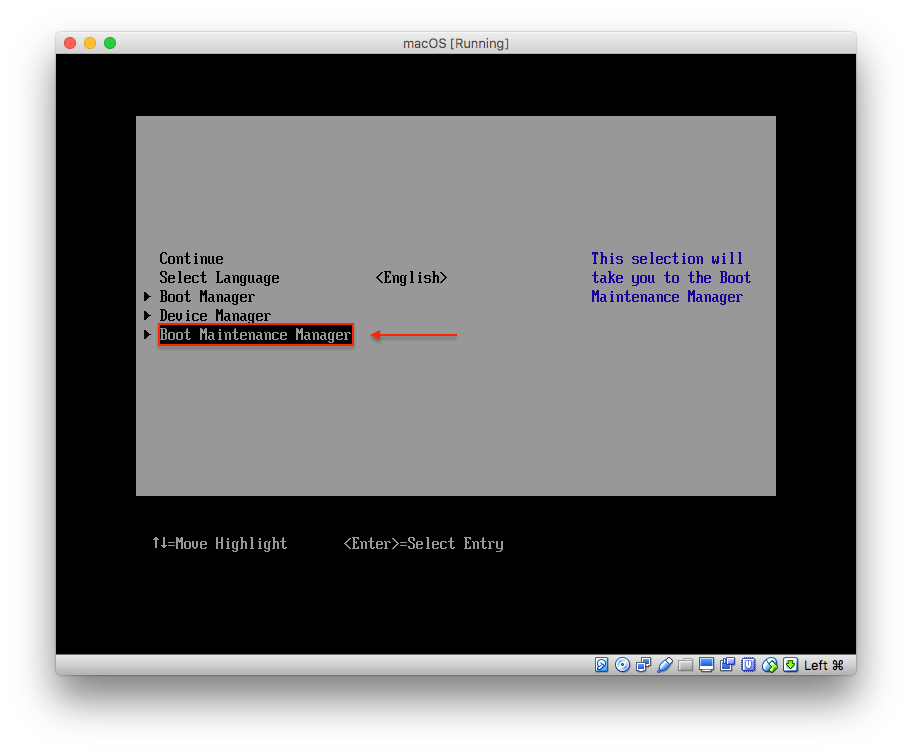
Task: Click the triangle beside Device Manager
Action: [x=147, y=316]
